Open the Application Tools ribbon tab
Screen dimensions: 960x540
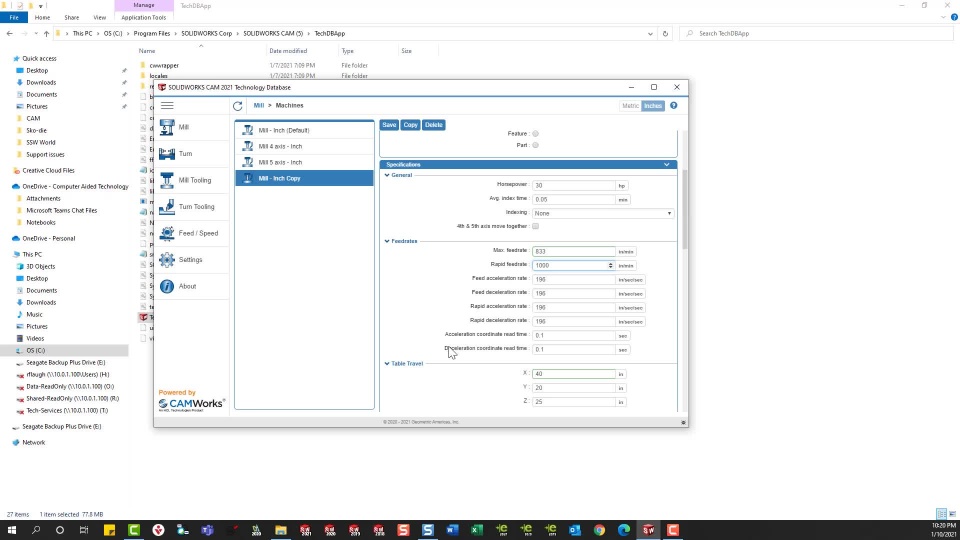tap(143, 18)
